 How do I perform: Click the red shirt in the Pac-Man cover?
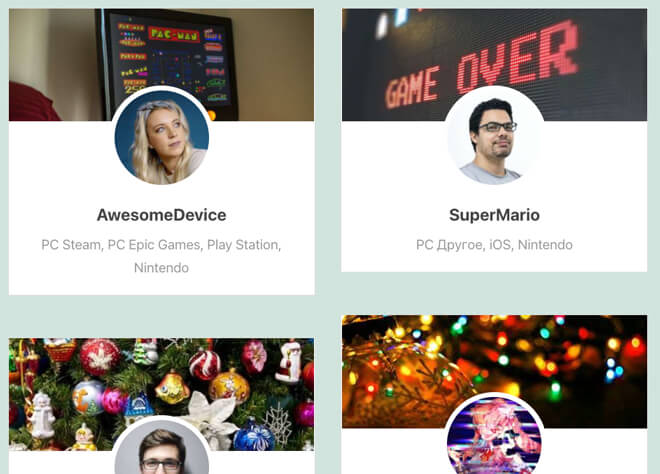33,102
